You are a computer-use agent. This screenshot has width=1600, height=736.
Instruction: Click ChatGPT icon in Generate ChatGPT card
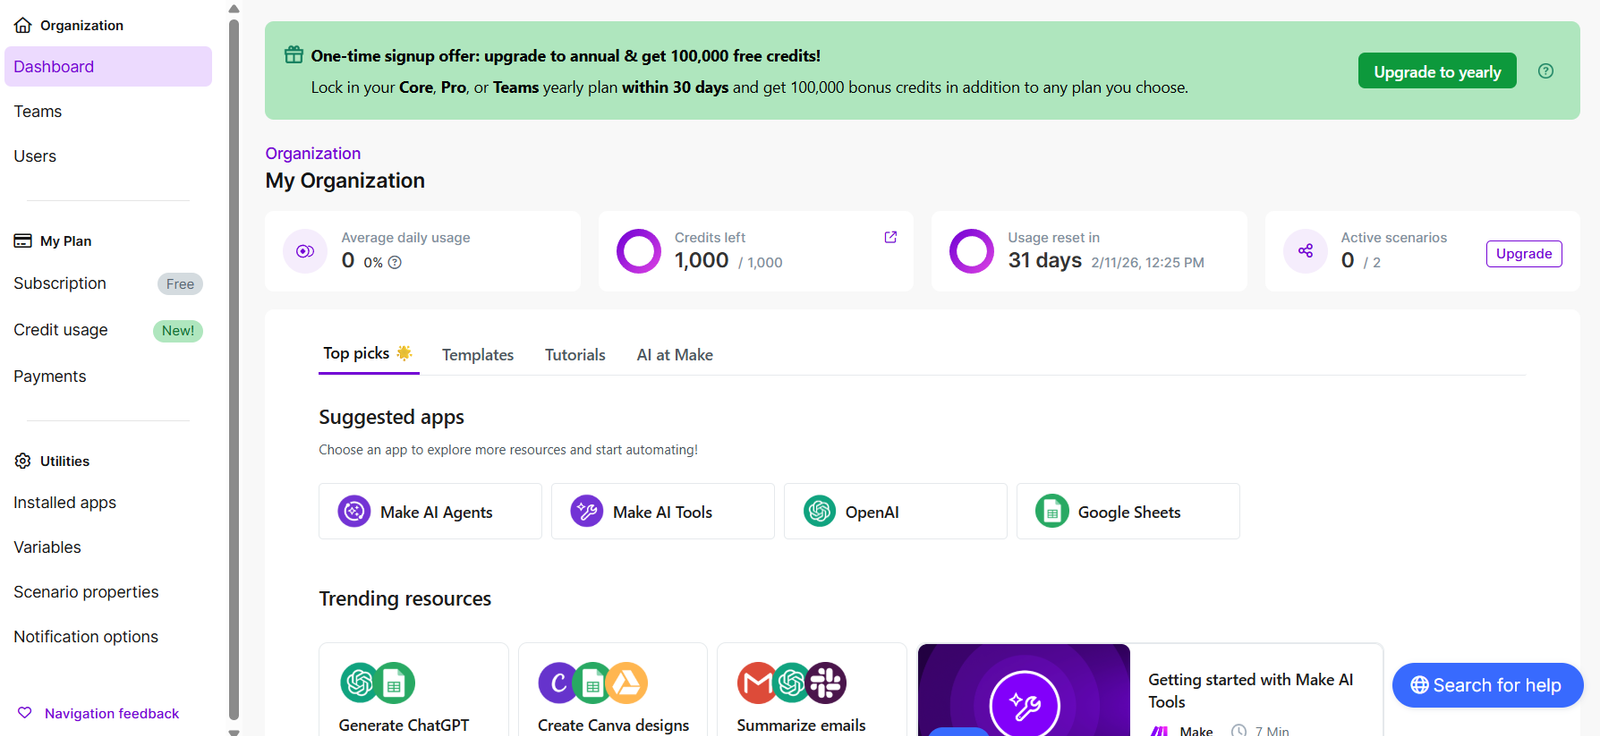(x=360, y=683)
